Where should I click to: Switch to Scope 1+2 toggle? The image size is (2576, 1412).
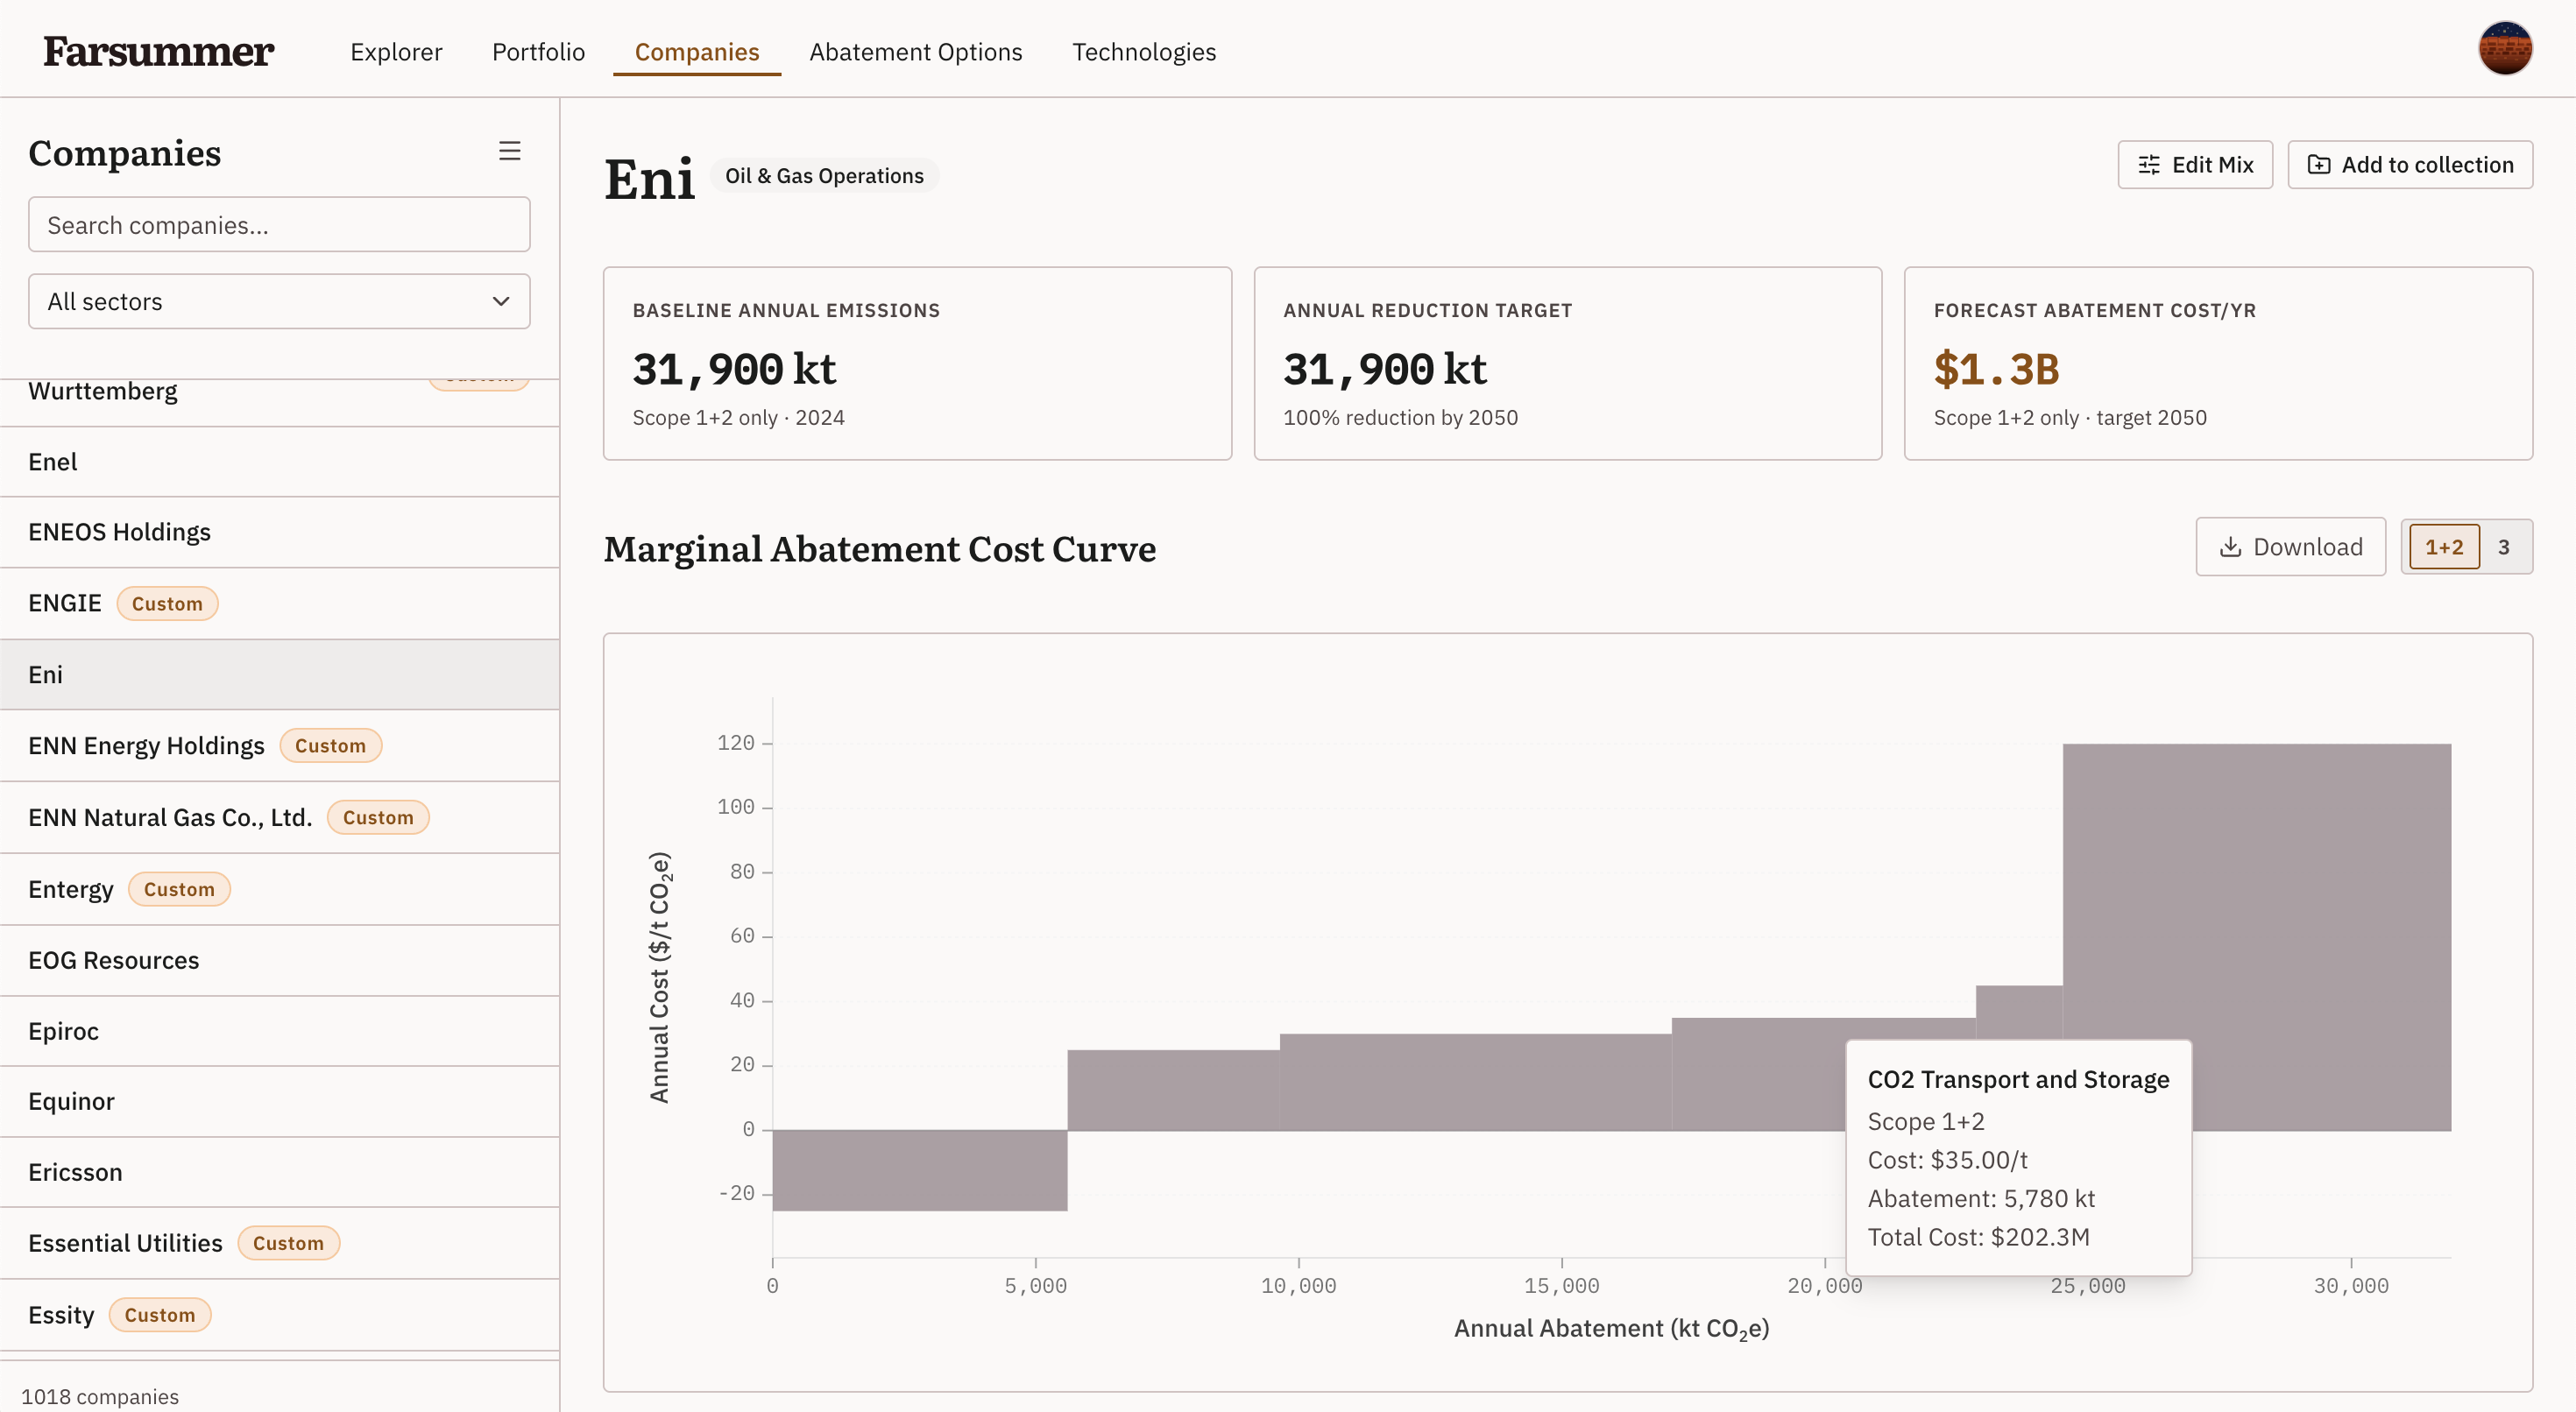2443,547
